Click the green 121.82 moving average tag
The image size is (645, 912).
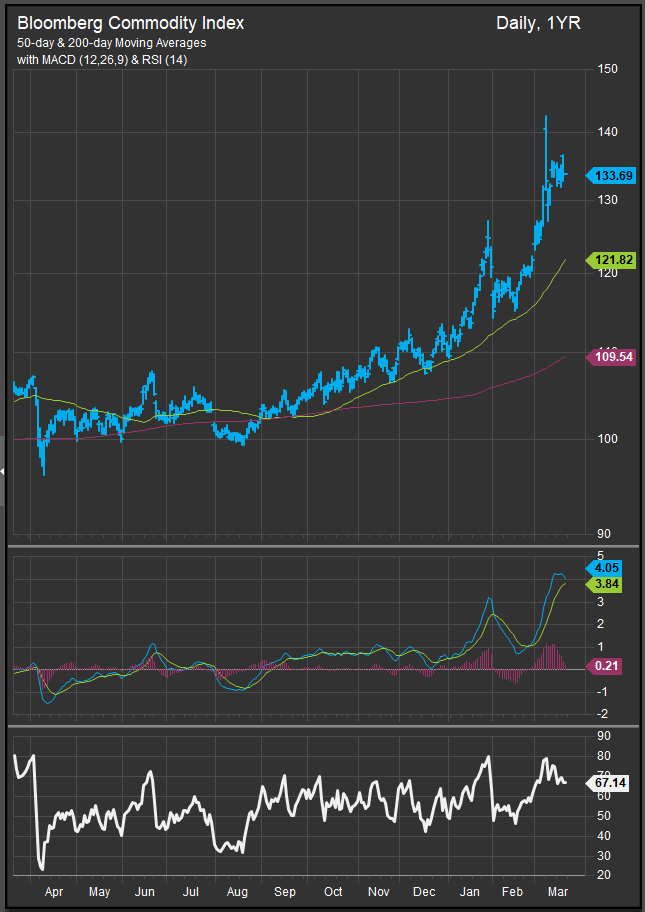coord(612,259)
